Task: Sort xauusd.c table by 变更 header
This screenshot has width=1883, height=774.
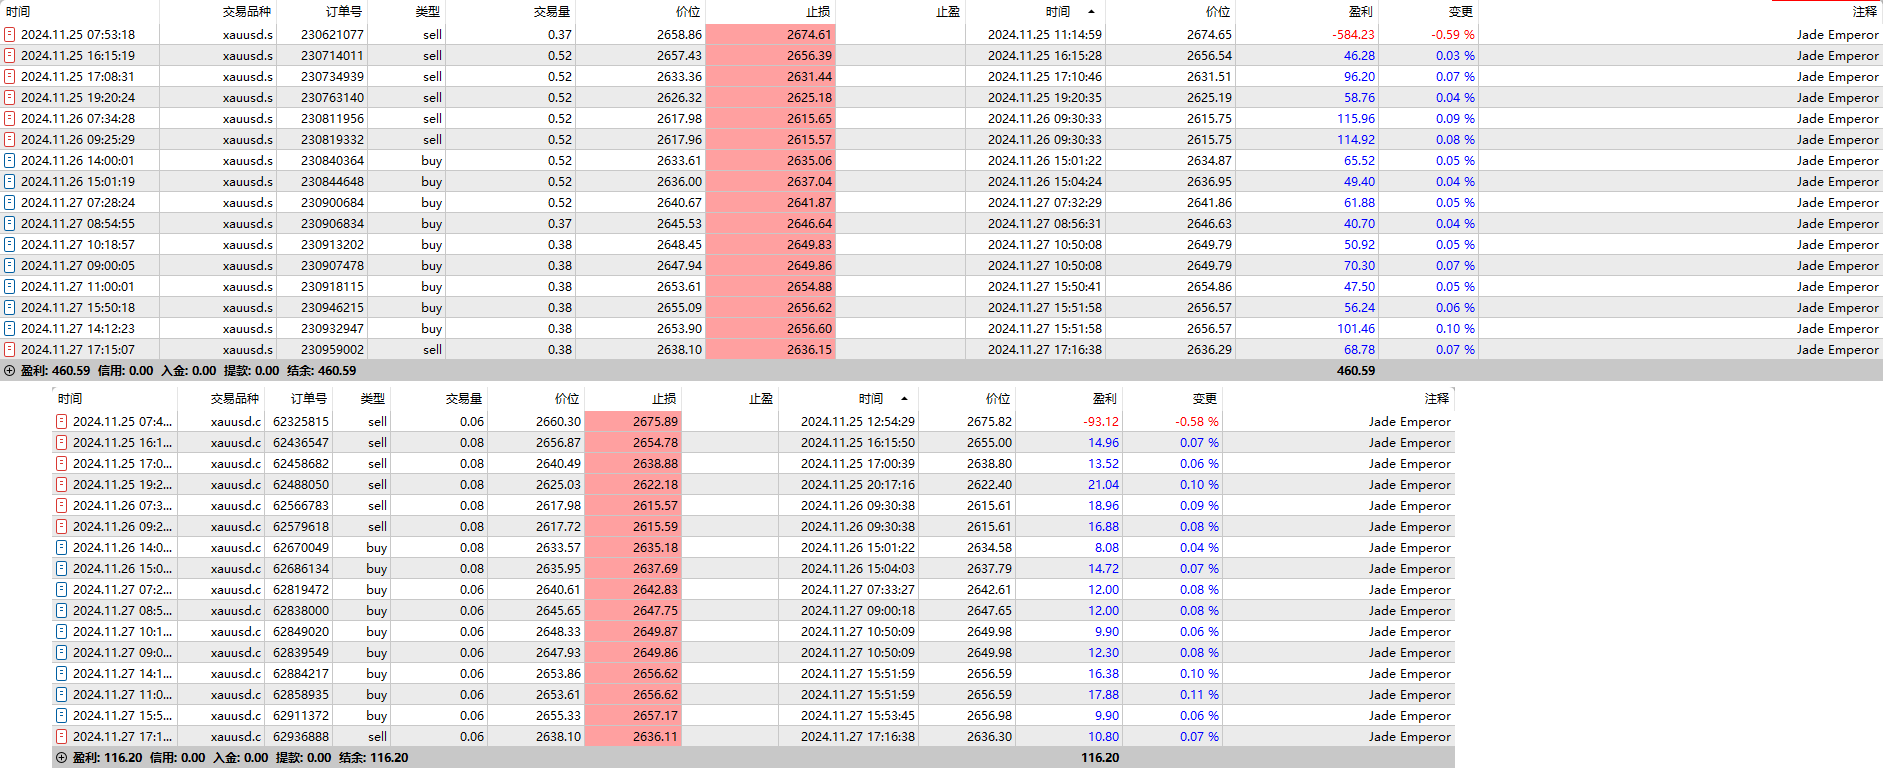Action: coord(1206,398)
